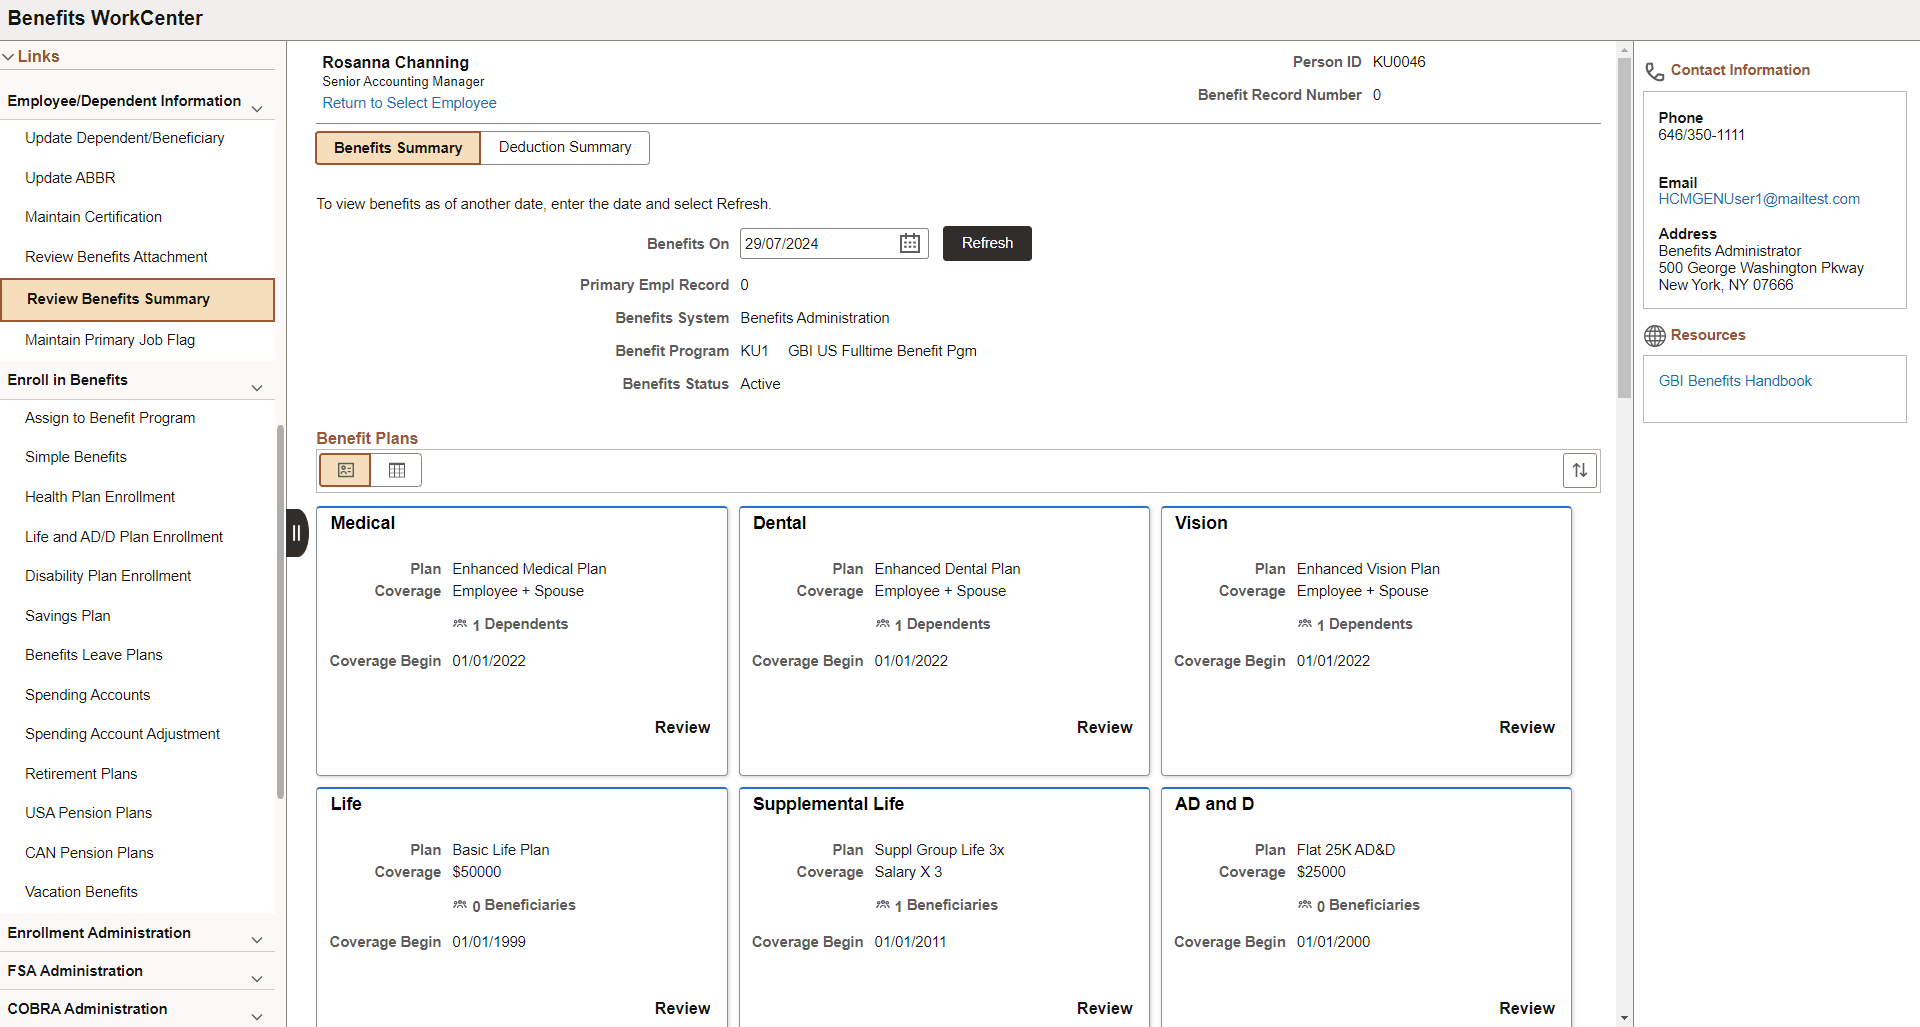Click the sort icon above the benefit plan cards
The image size is (1920, 1027).
coord(1579,469)
